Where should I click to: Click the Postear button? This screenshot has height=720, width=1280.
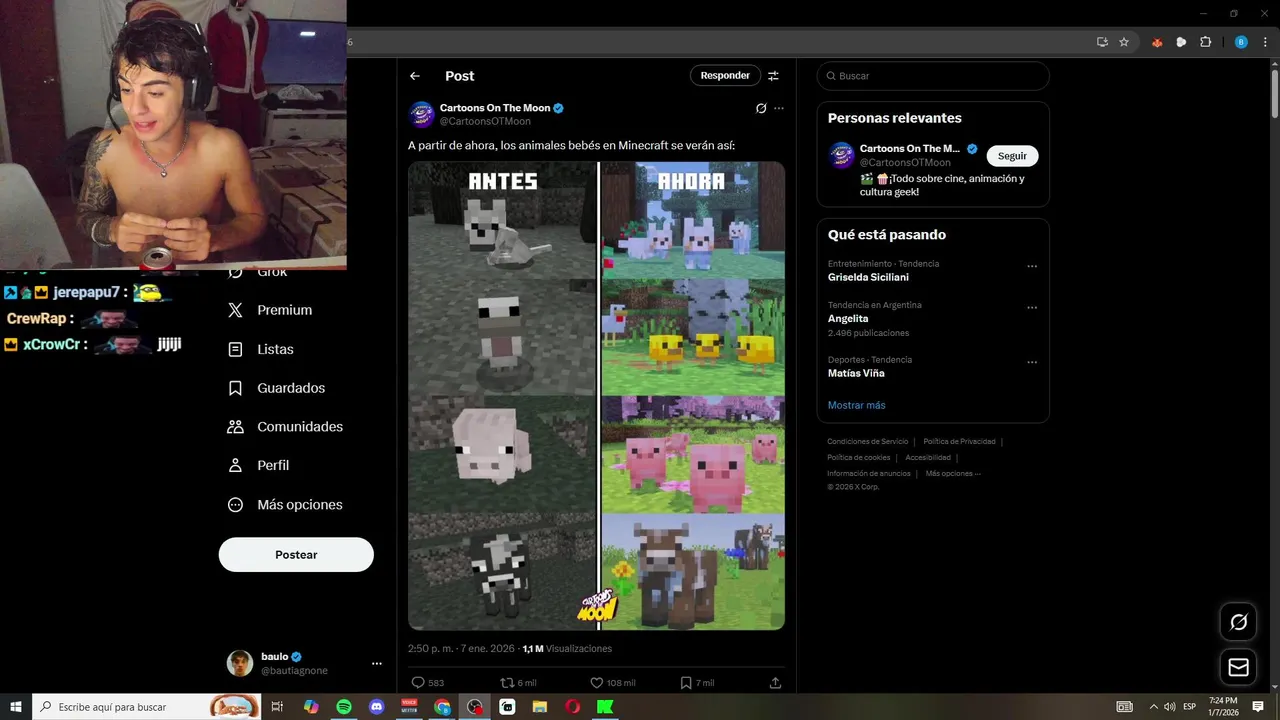click(296, 555)
